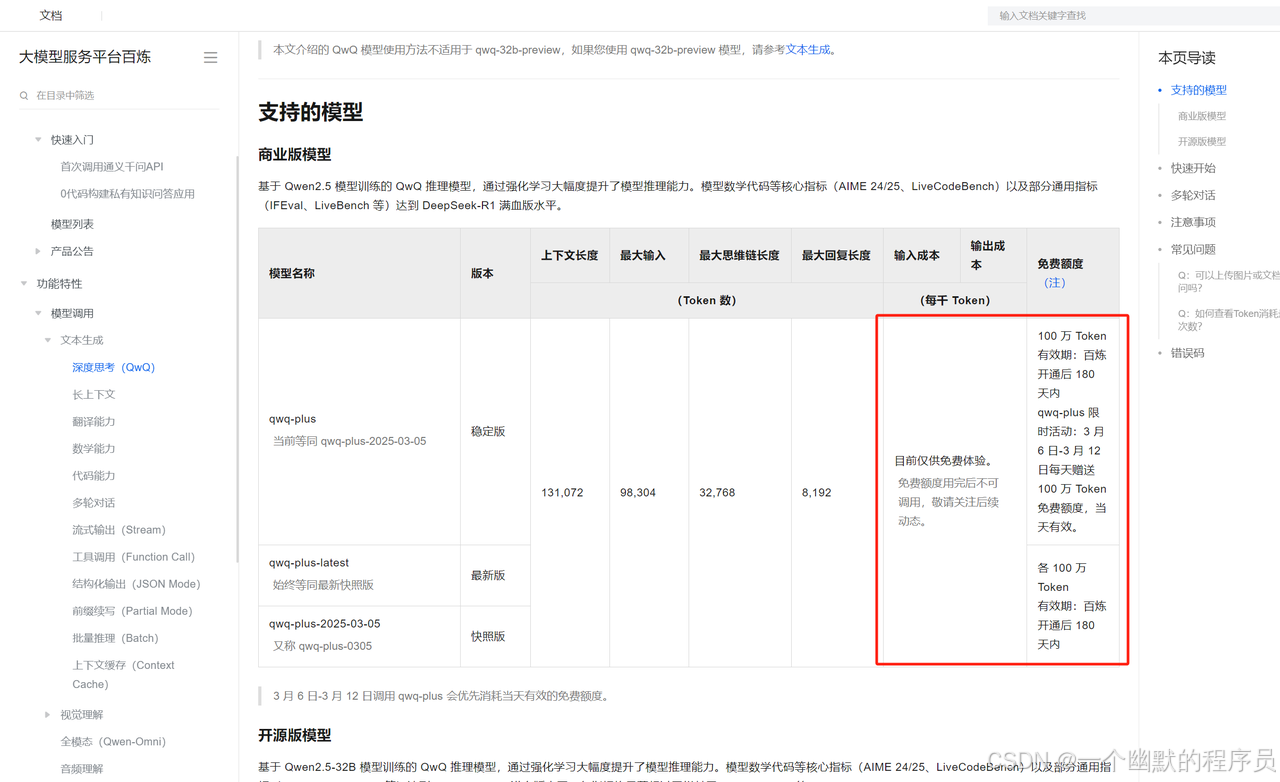The image size is (1280, 782).
Task: Collapse the 功能特性 section arrow
Action: (x=24, y=284)
